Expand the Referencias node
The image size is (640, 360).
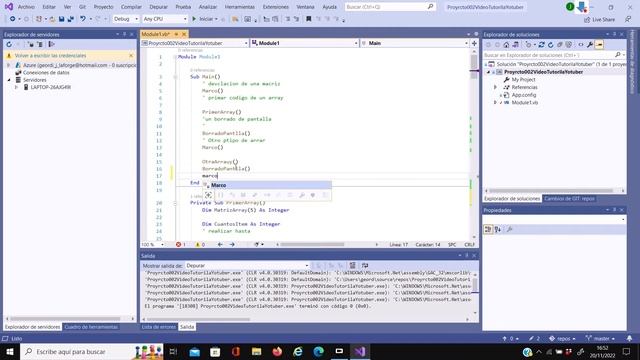tap(496, 87)
